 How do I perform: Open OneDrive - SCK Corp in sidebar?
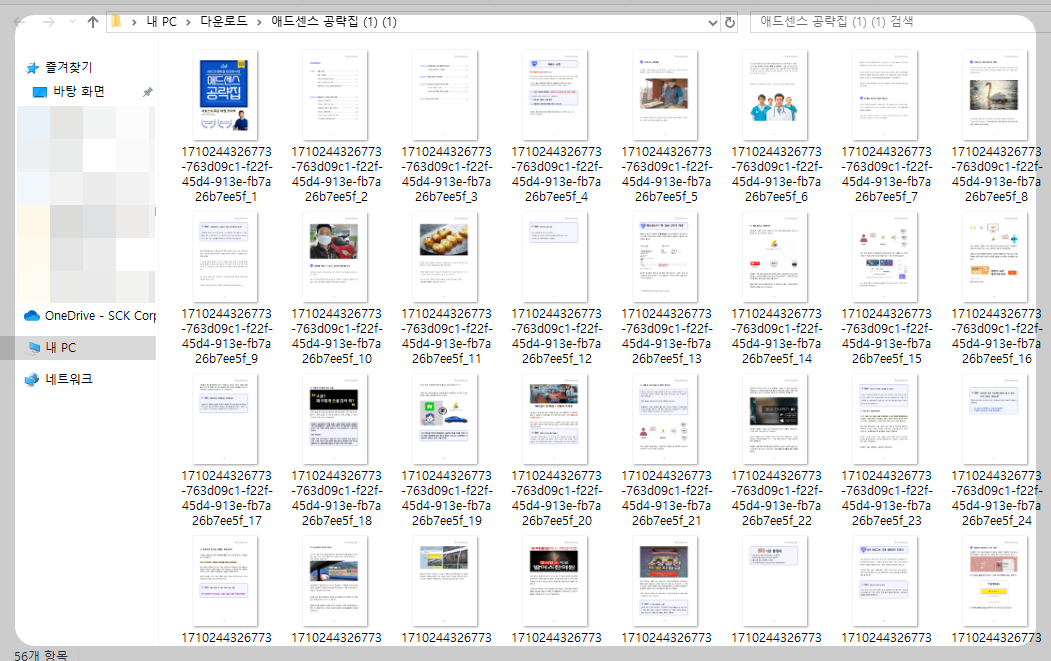pos(100,315)
